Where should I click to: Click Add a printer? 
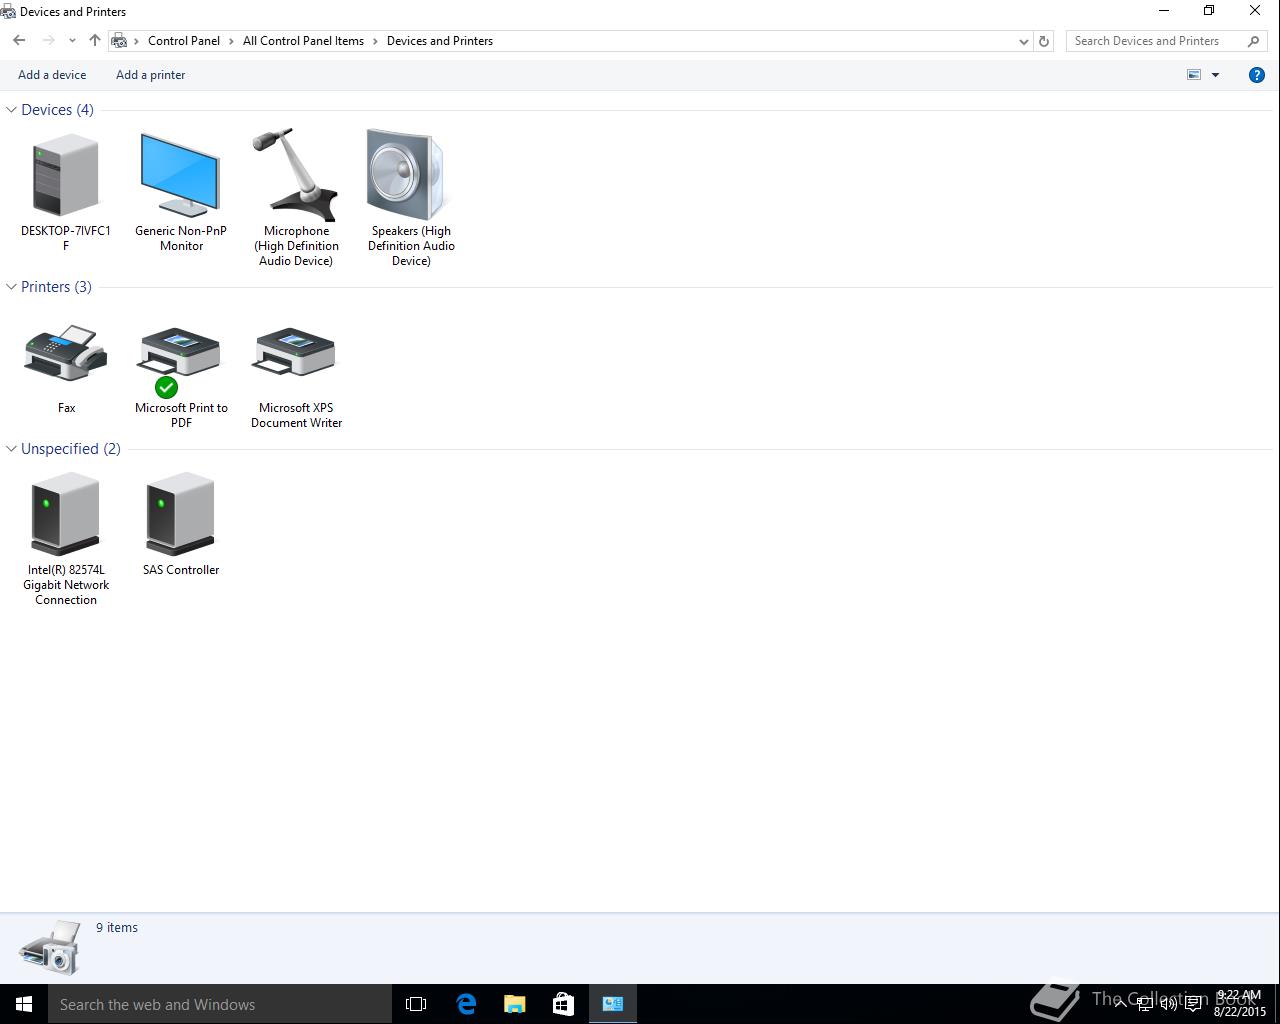tap(150, 75)
